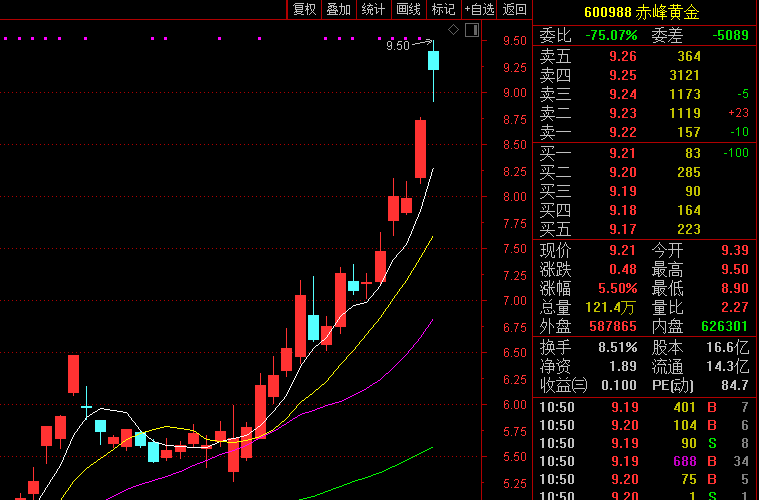Click the 9.00 price axis label
This screenshot has width=759, height=500.
click(x=515, y=92)
